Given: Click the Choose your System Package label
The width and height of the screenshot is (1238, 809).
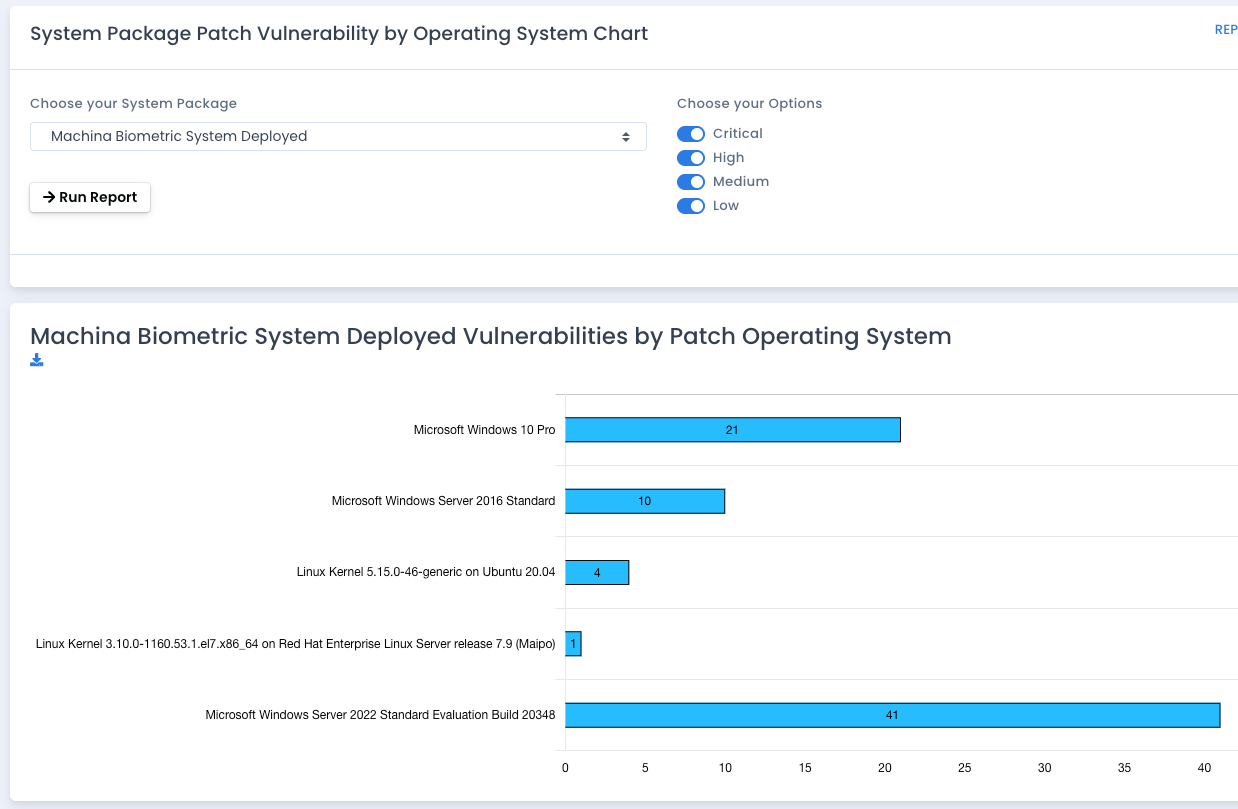Looking at the screenshot, I should [x=133, y=103].
